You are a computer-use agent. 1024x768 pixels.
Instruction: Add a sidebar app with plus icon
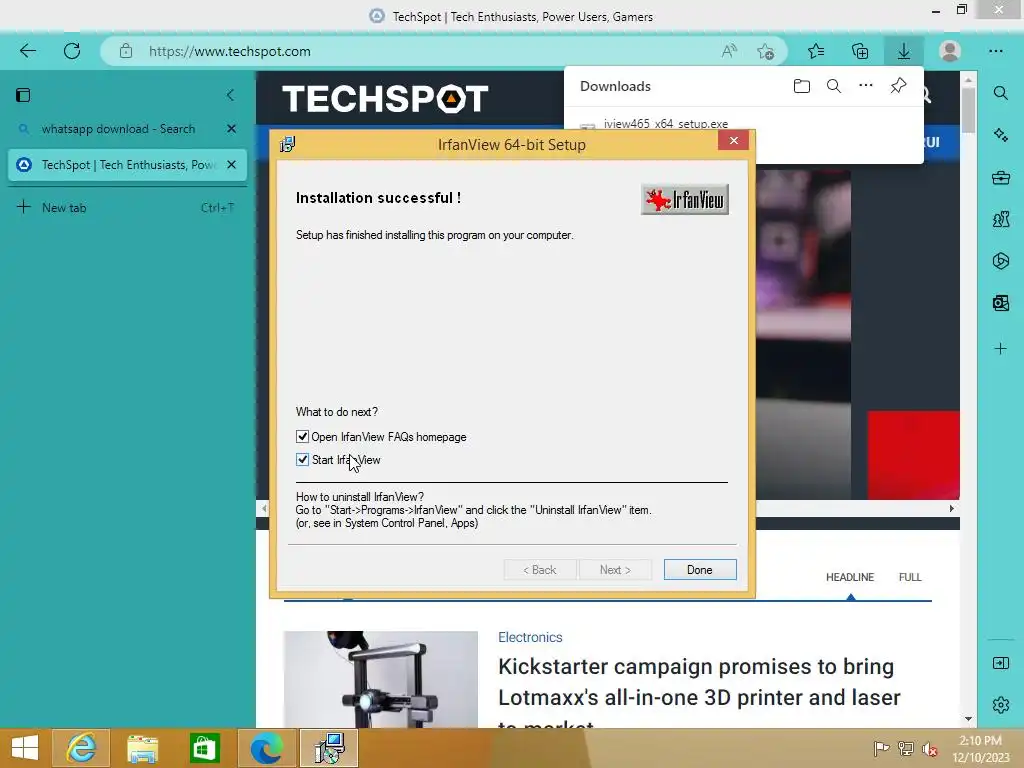[1000, 349]
